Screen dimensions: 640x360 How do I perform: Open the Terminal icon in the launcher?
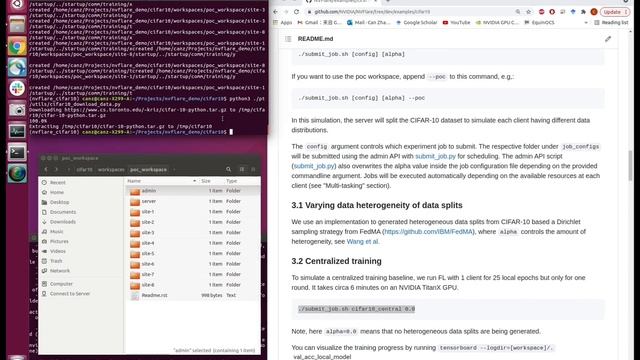17,152
